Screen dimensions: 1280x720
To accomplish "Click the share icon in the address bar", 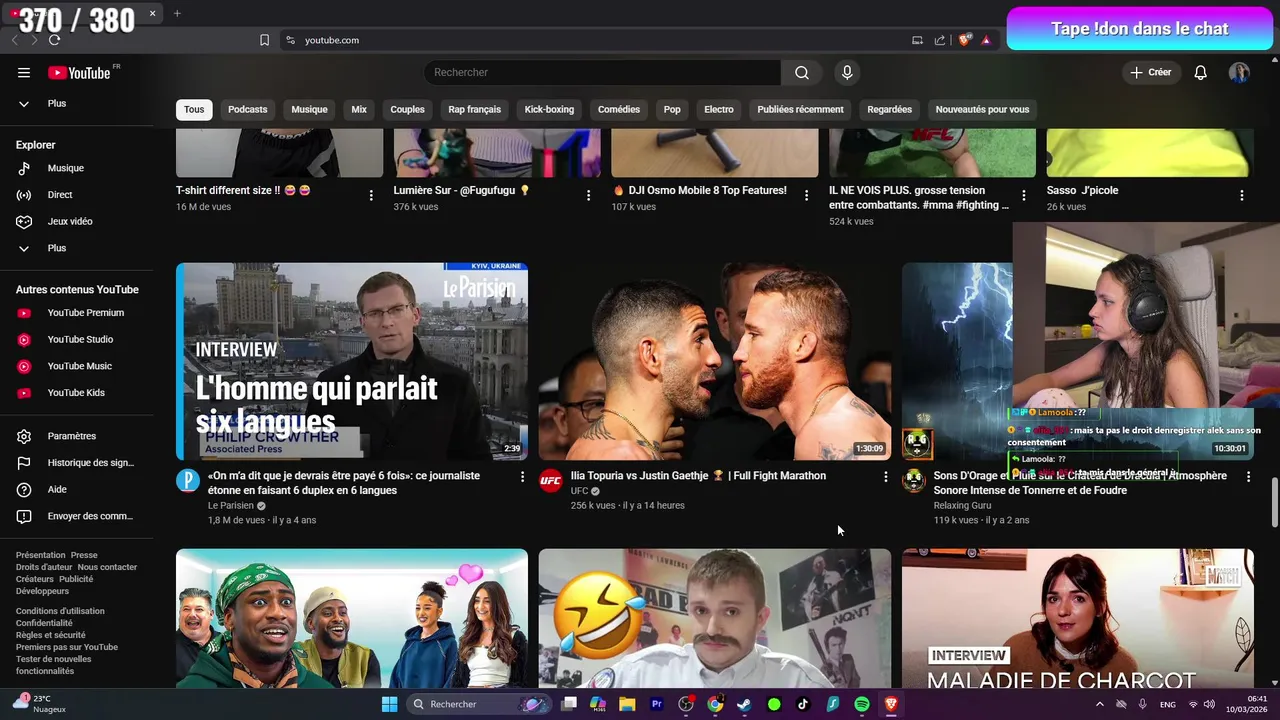I will 940,40.
